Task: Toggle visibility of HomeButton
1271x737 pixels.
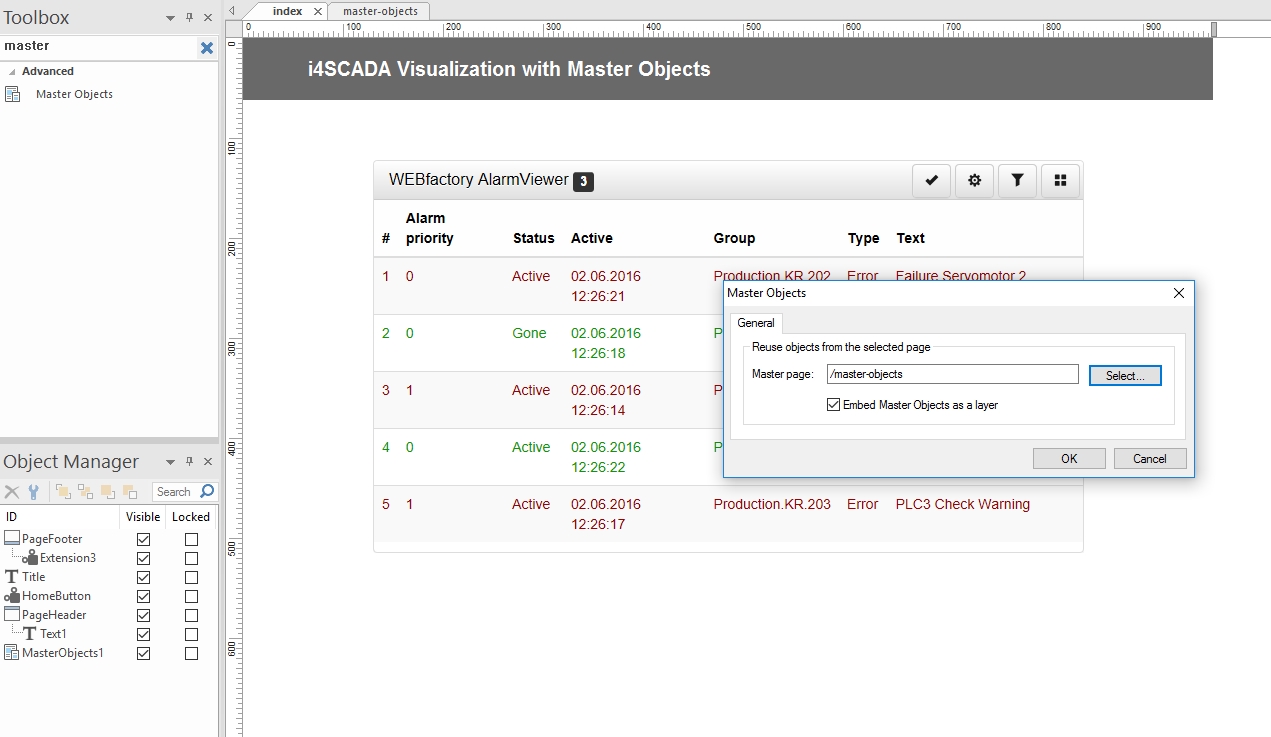Action: (x=144, y=596)
